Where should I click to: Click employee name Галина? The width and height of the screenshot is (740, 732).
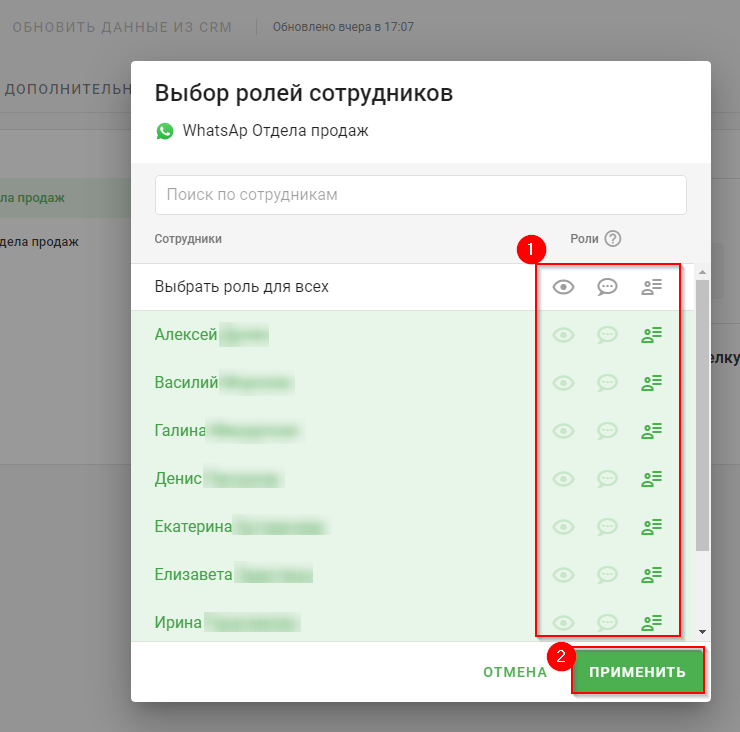pyautogui.click(x=180, y=430)
